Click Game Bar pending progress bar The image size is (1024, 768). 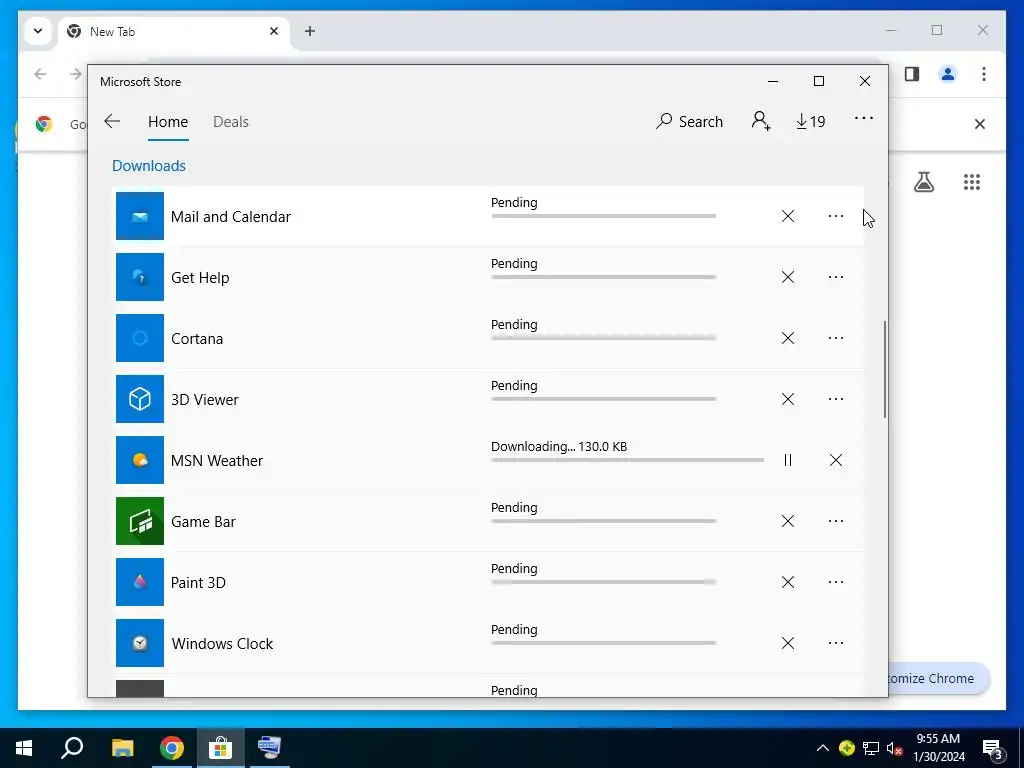click(x=603, y=521)
